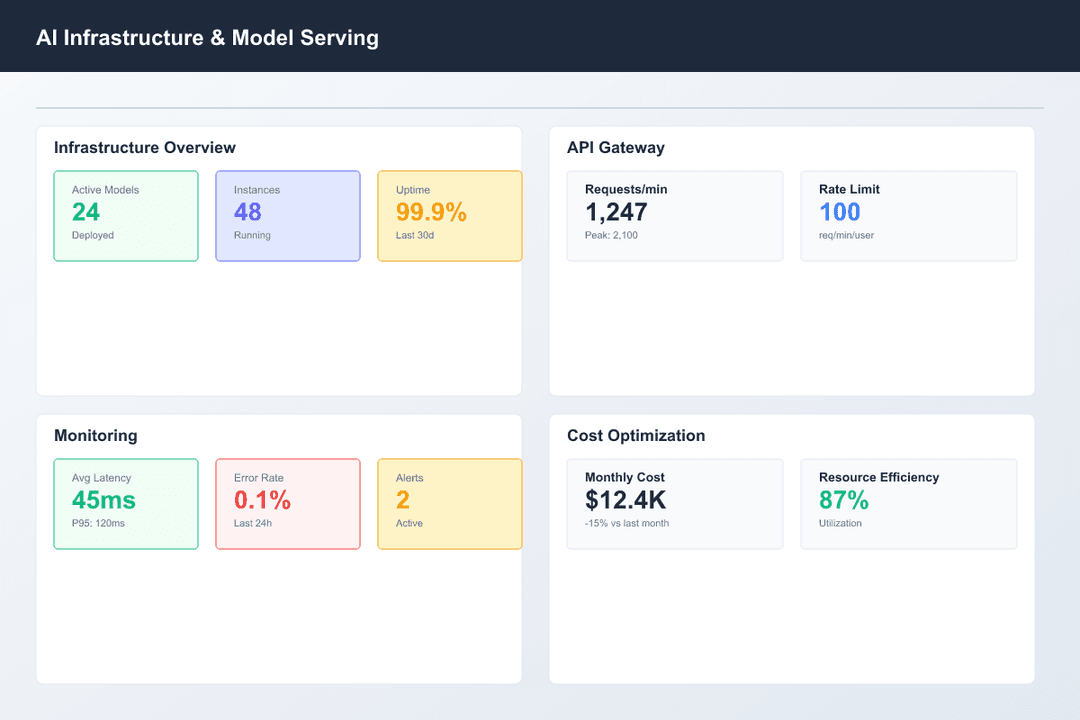
Task: Open the Alerts card showing 2 active
Action: pos(450,504)
